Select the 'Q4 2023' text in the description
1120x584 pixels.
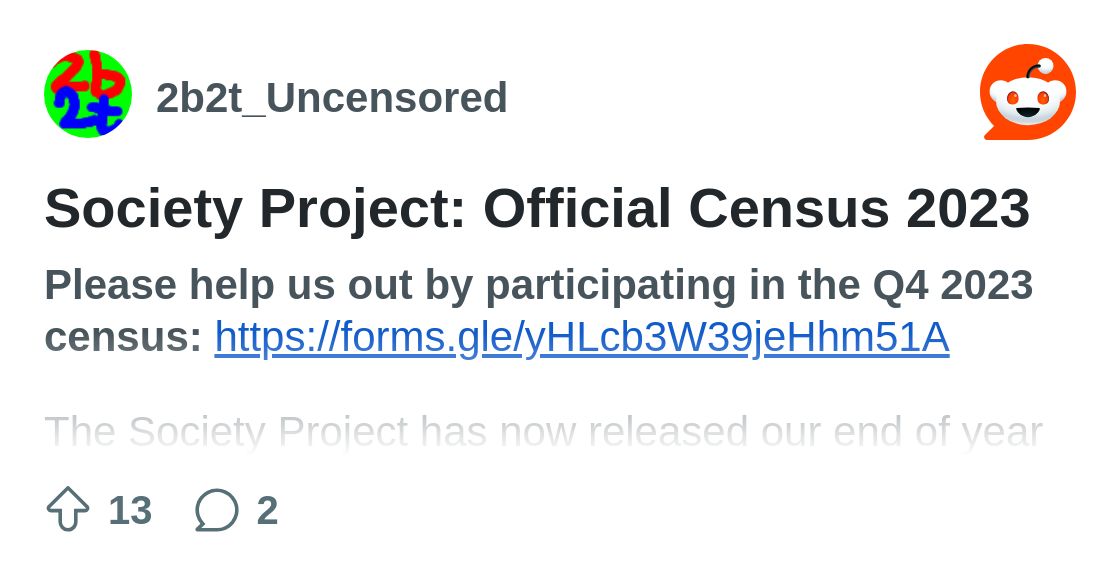pyautogui.click(x=953, y=286)
